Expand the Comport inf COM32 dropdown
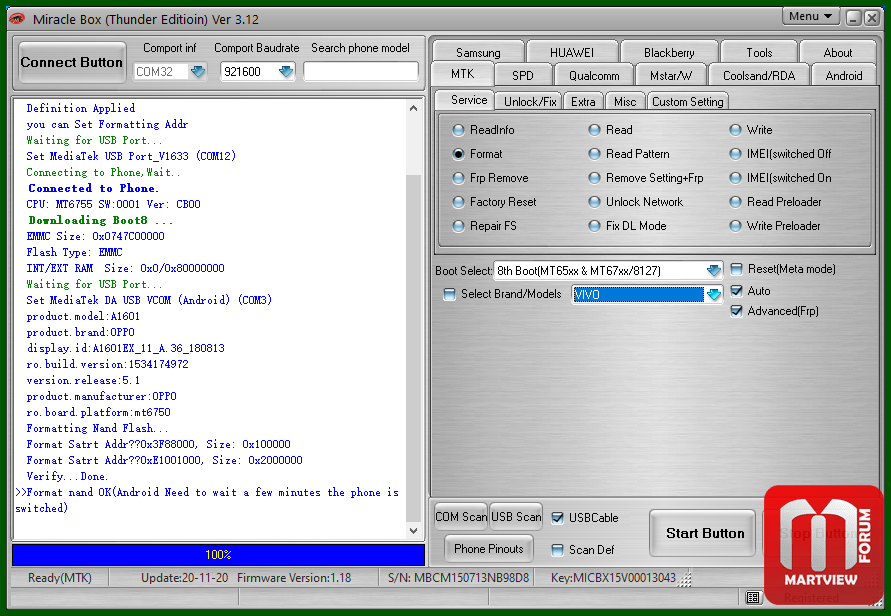Viewport: 891px width, 616px height. click(198, 72)
